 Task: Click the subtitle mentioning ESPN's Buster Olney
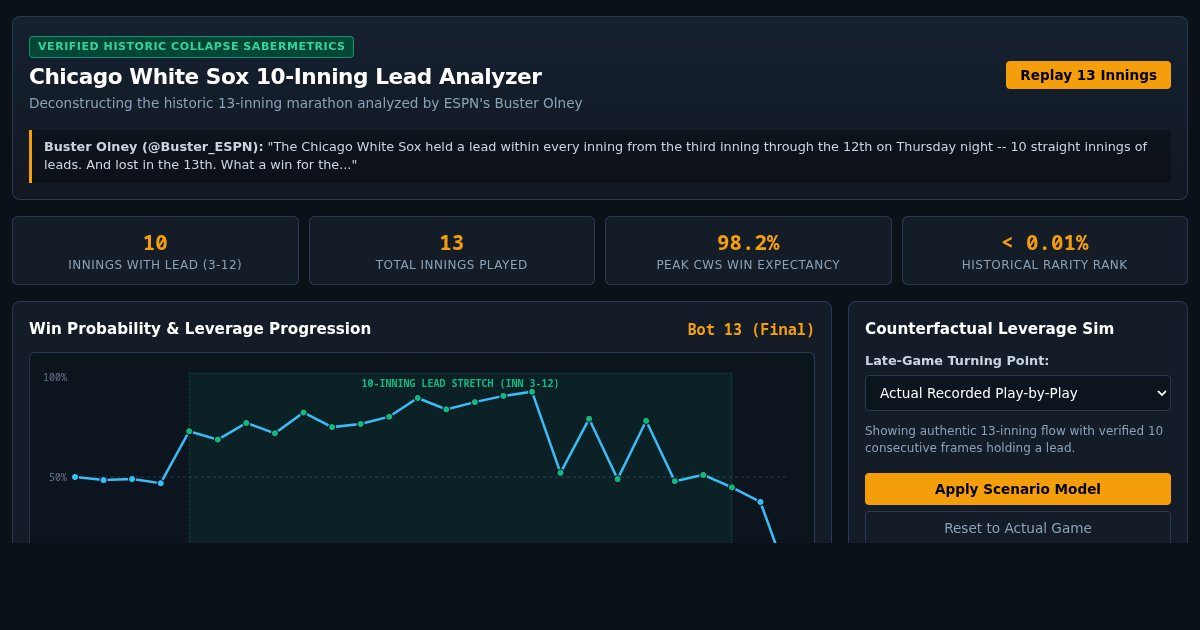click(305, 103)
